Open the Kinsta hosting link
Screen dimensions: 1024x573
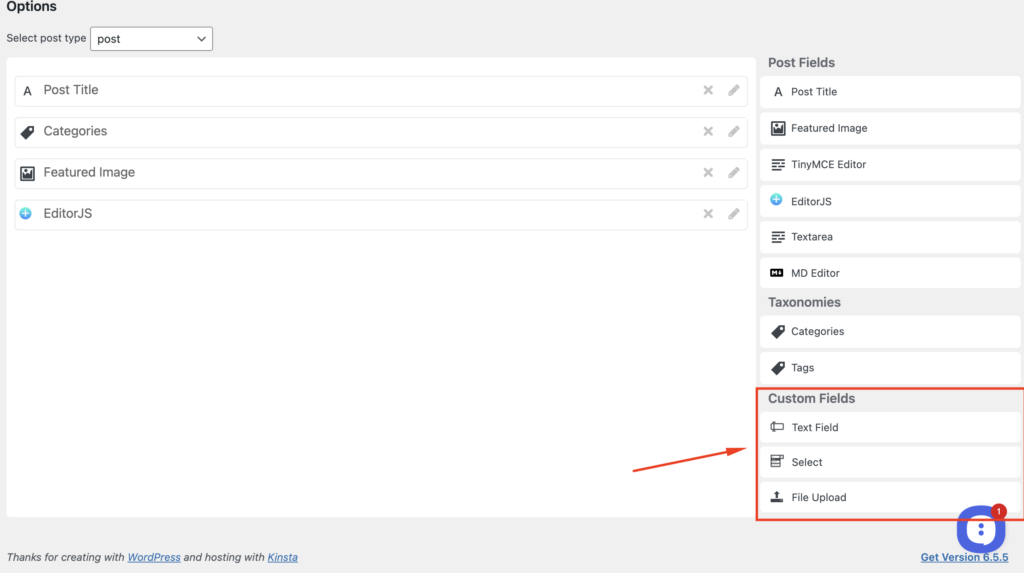282,557
